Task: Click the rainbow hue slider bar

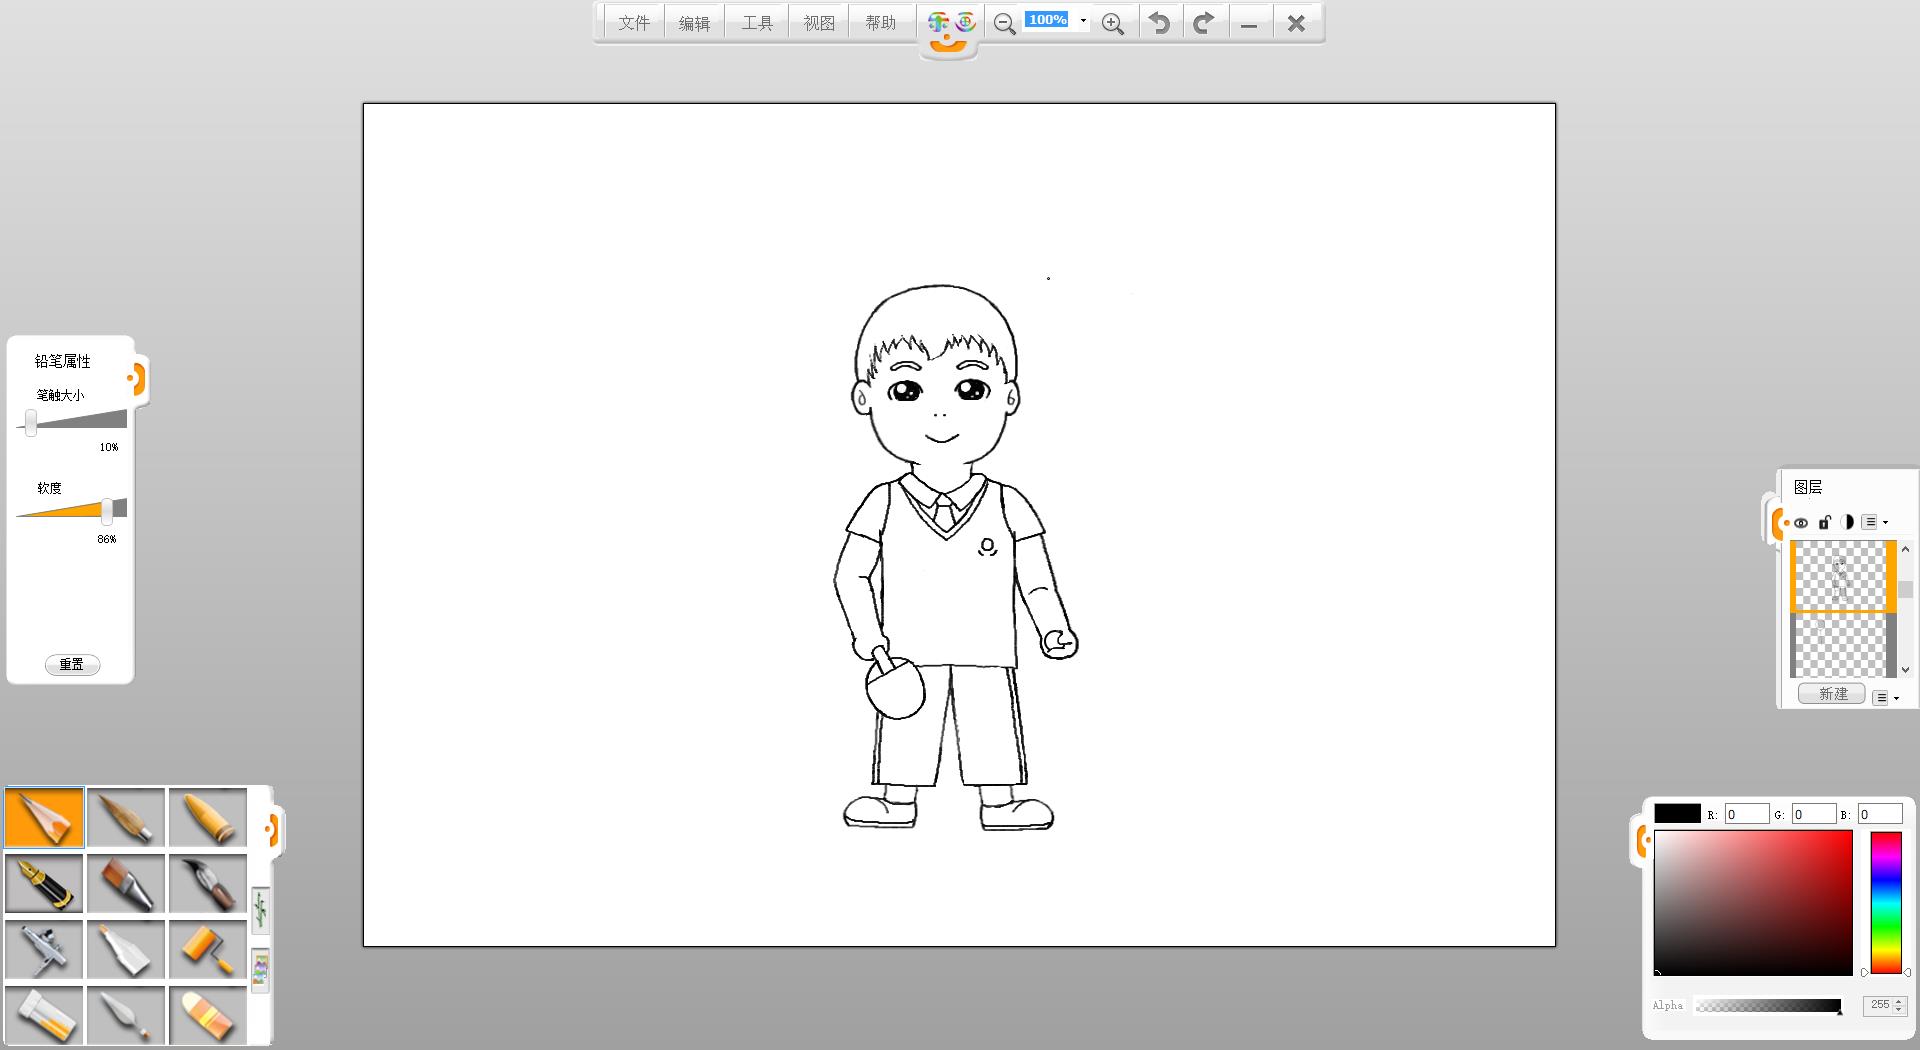Action: (1886, 902)
